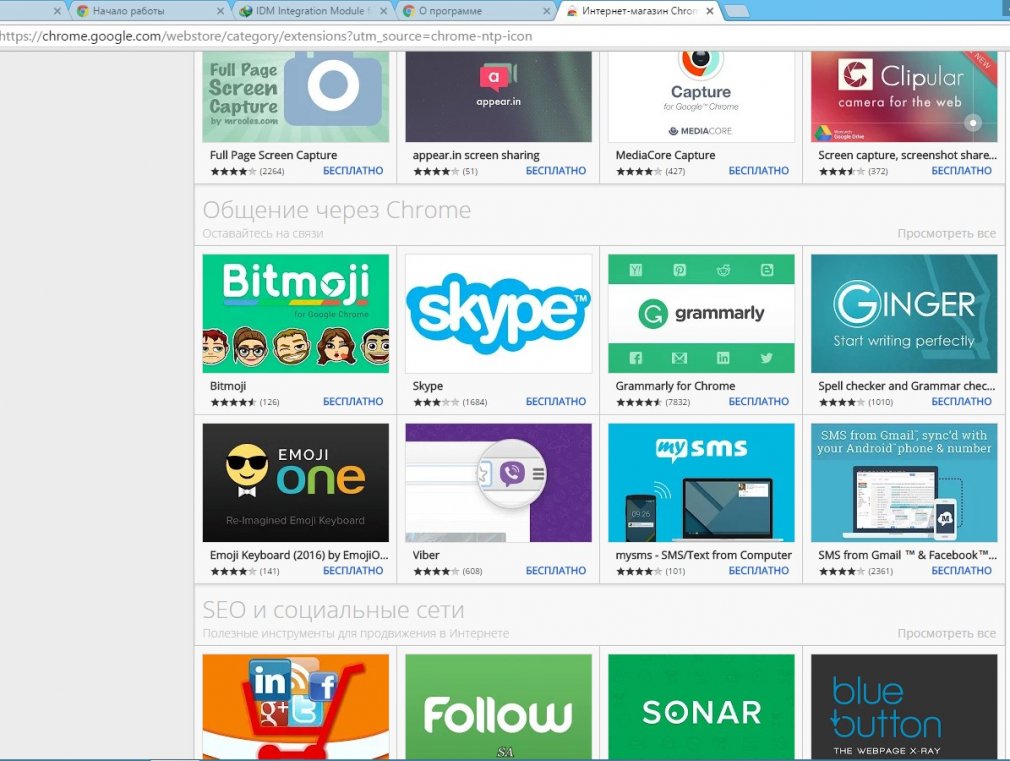Click the Emoji Keyboard (2016) by EmojiOne title
Screen dimensions: 1010x761
coord(299,555)
